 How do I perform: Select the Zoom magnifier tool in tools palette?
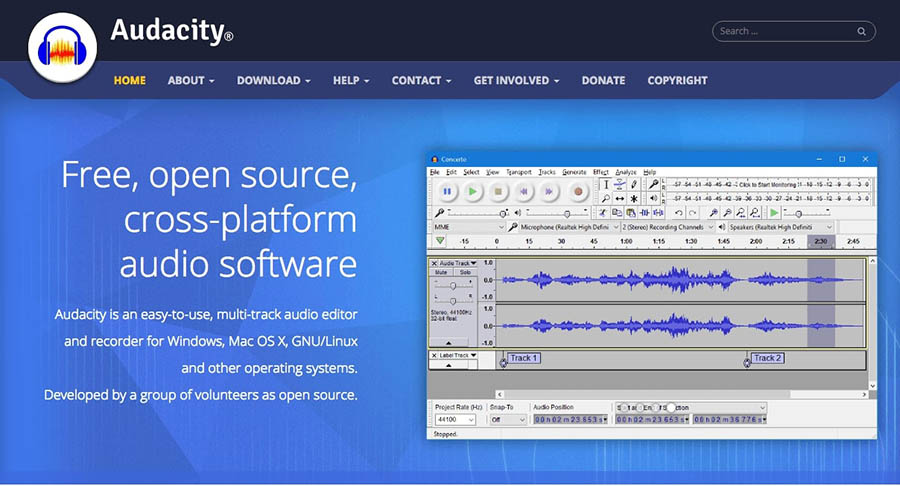click(606, 199)
